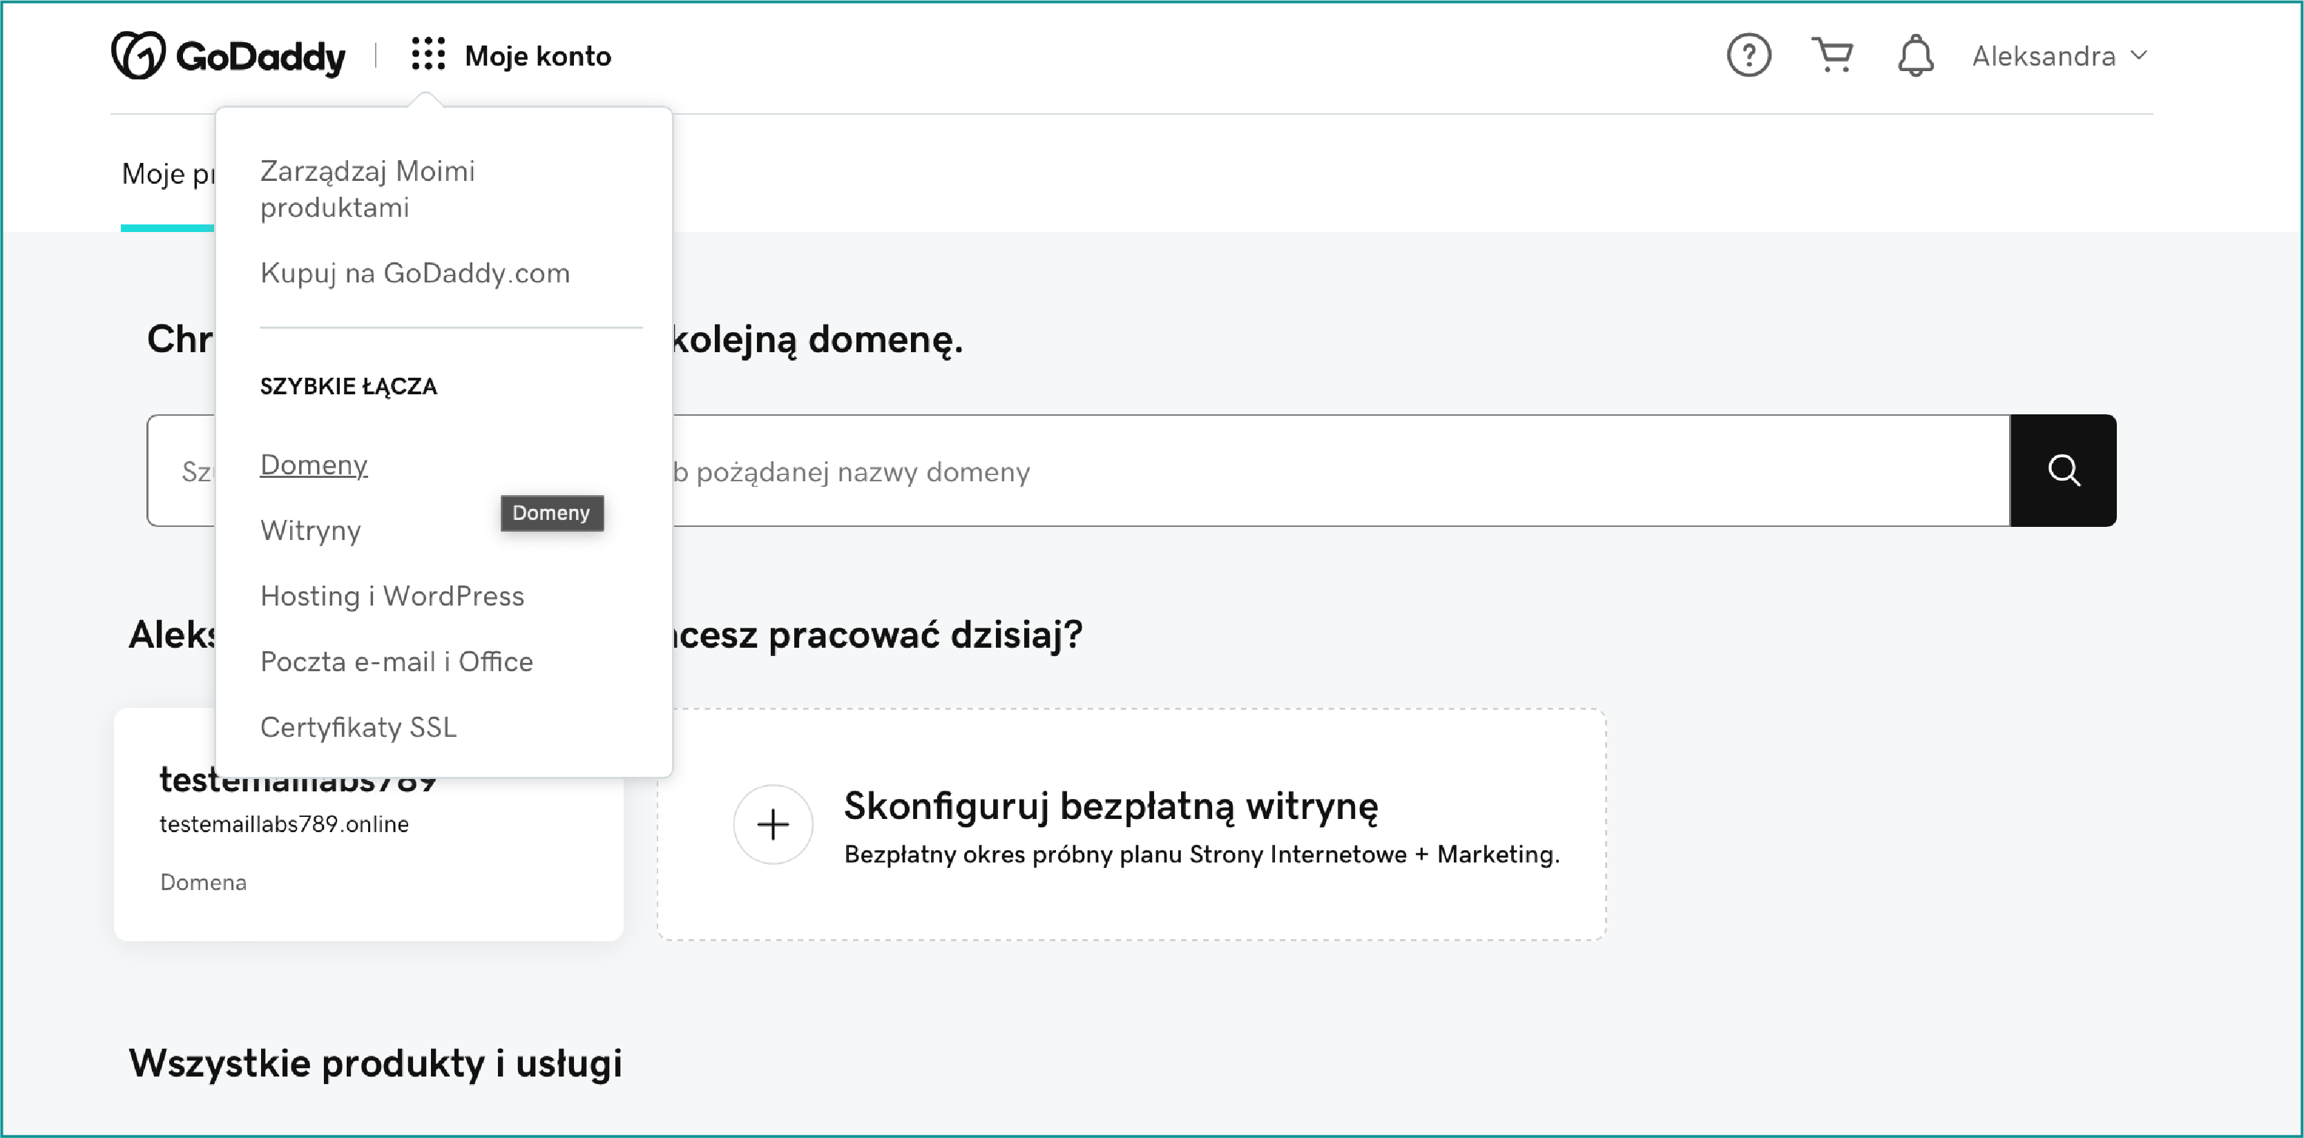Expand the Aleksandra account dropdown
2304x1138 pixels.
coord(2058,56)
